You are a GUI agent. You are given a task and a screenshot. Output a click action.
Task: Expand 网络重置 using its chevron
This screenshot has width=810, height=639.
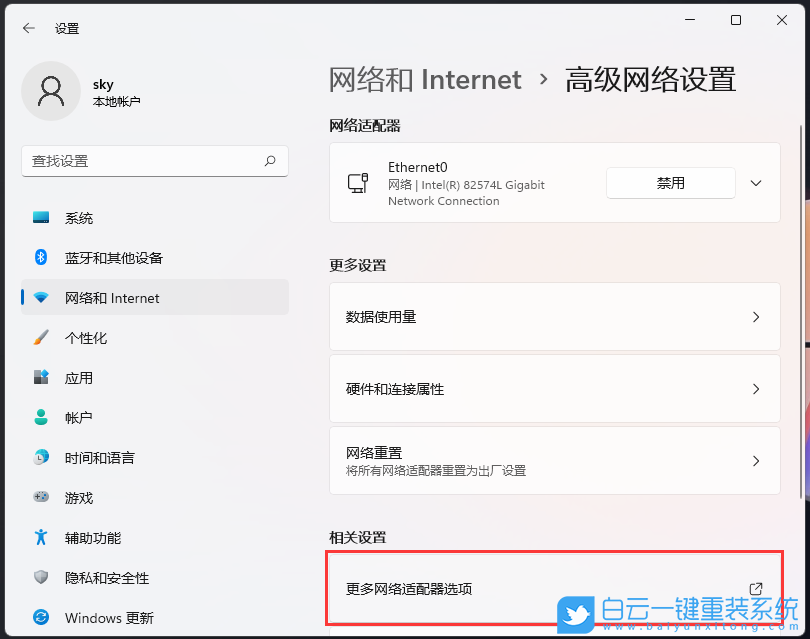tap(756, 460)
